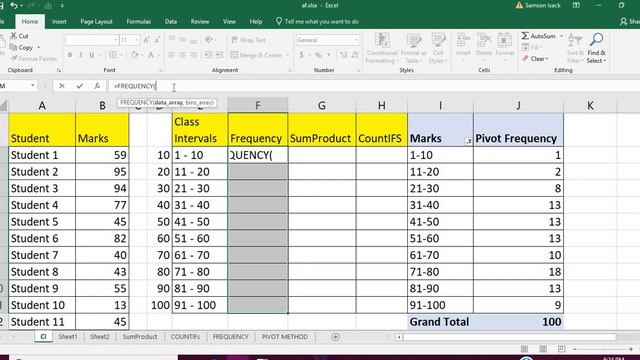Viewport: 640px width, 360px height.
Task: Open Conditional Formatting menu
Action: coord(382,48)
